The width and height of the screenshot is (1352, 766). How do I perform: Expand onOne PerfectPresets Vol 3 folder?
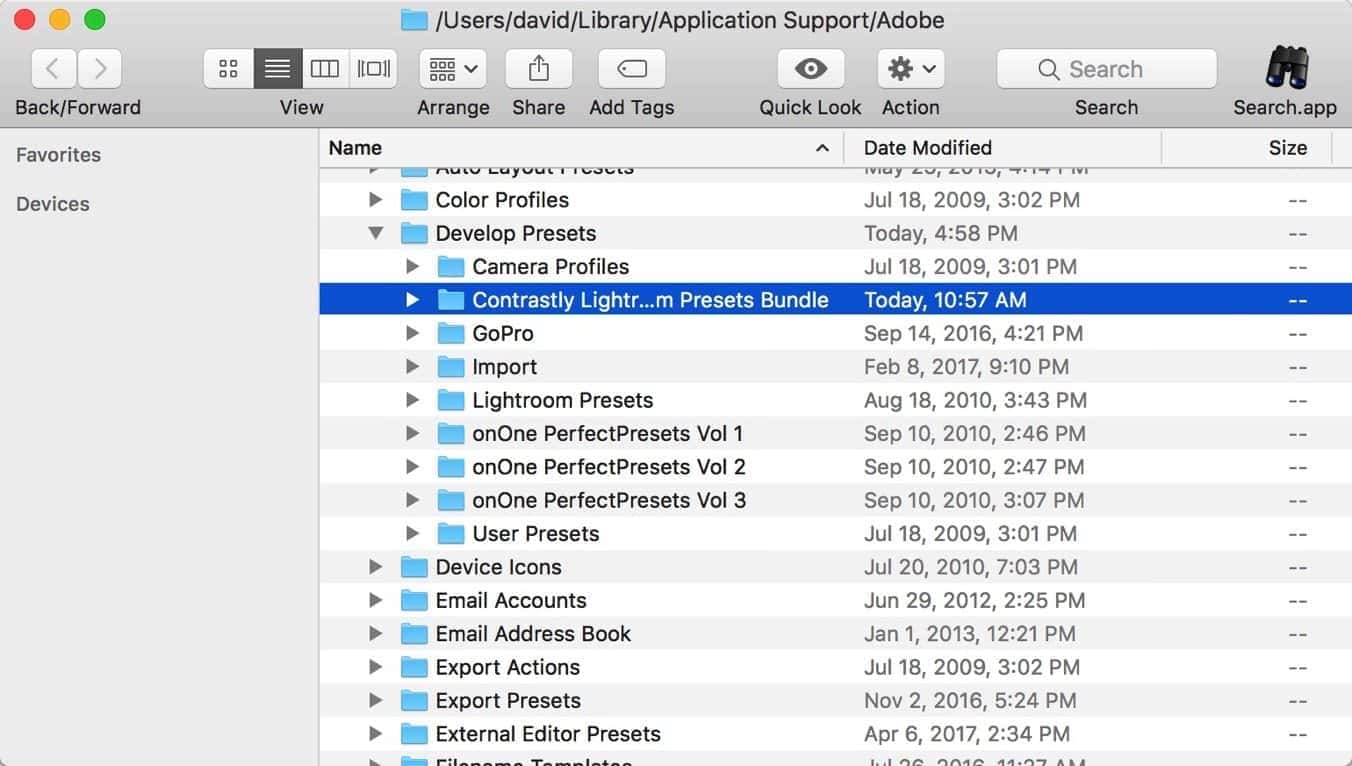pos(412,500)
